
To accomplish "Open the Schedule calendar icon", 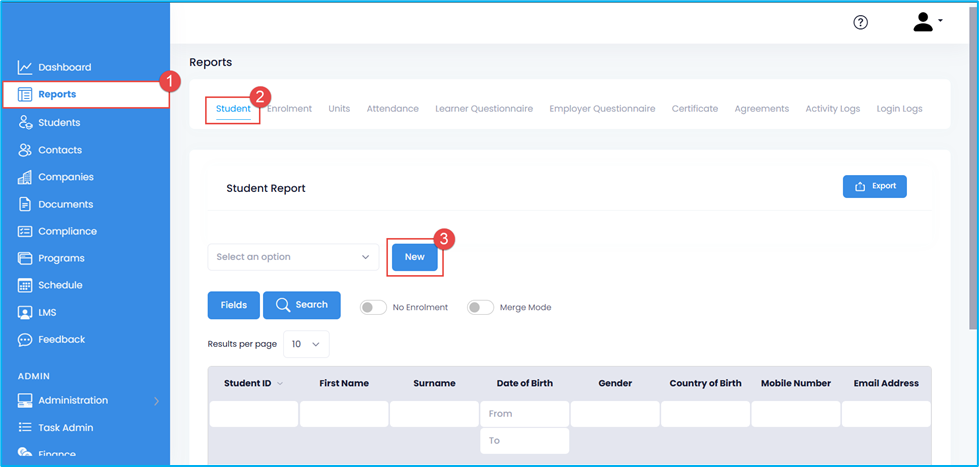I will pyautogui.click(x=25, y=285).
